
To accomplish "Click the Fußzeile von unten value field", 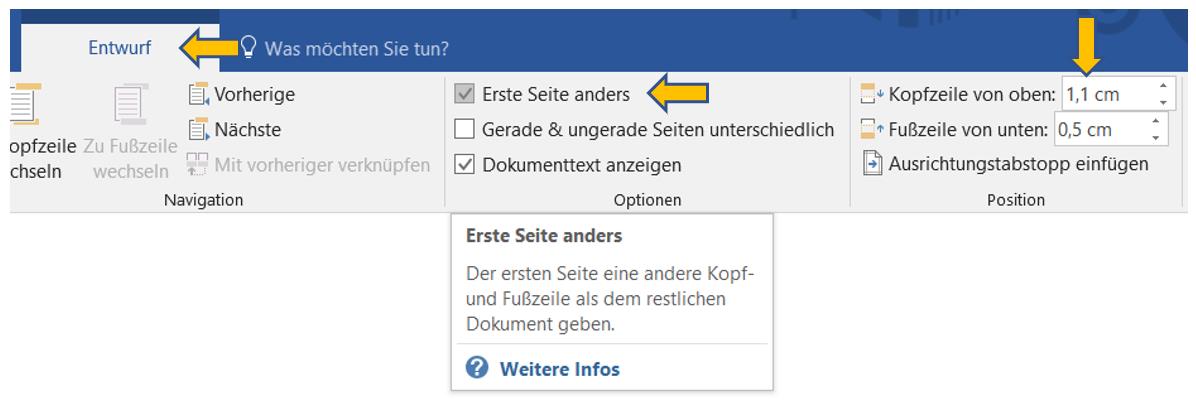I will click(1096, 129).
